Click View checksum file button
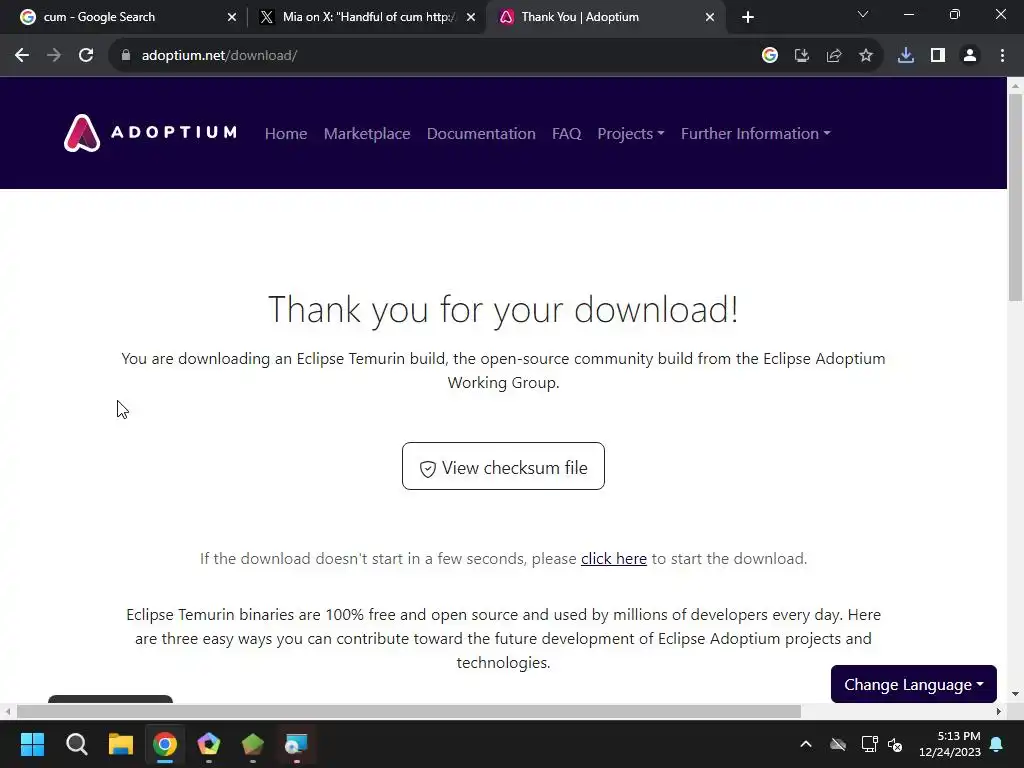This screenshot has width=1024, height=768. coord(504,466)
